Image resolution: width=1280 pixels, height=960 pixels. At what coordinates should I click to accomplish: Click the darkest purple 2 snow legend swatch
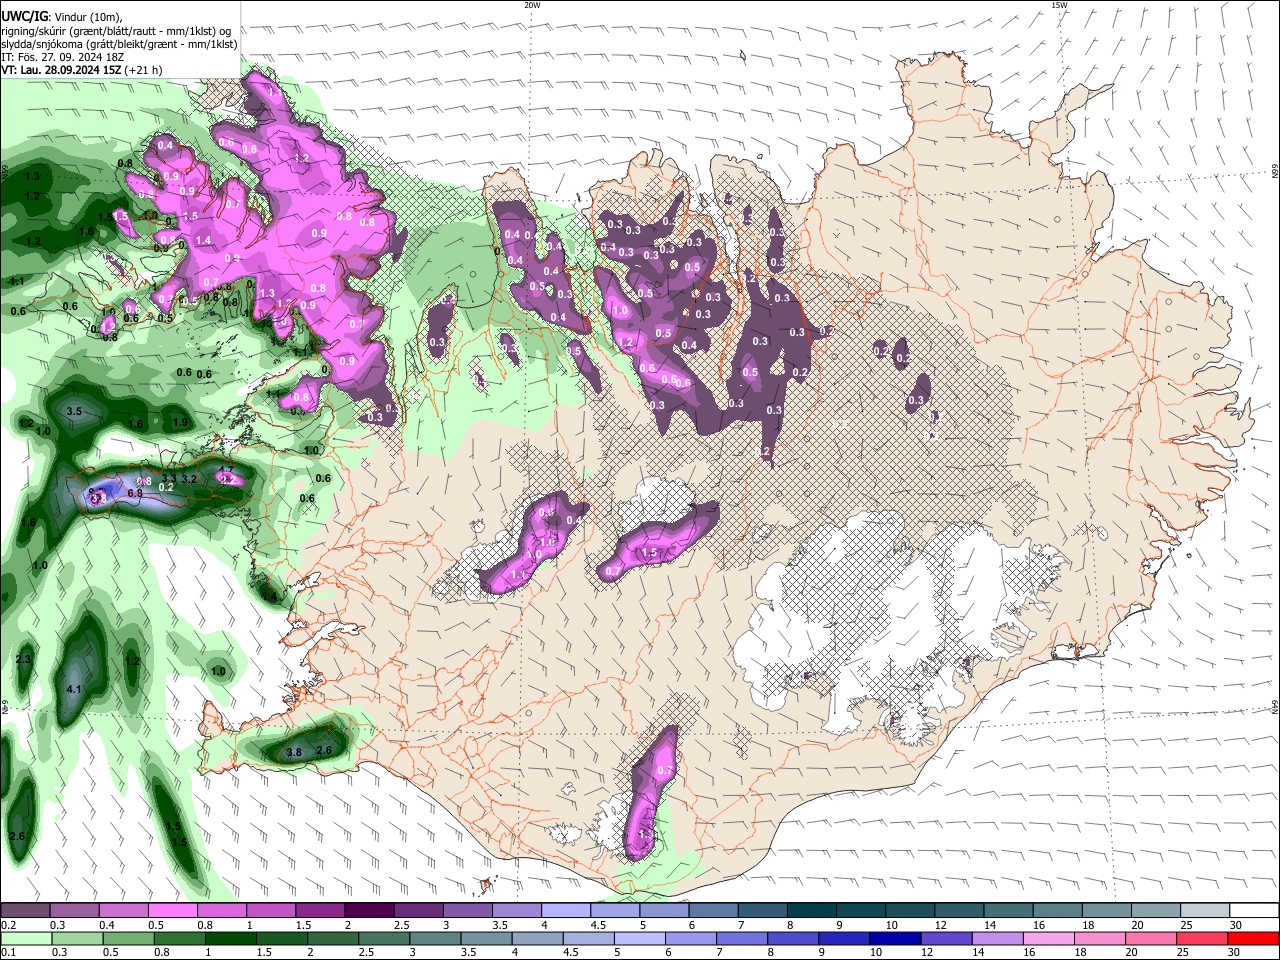click(369, 910)
